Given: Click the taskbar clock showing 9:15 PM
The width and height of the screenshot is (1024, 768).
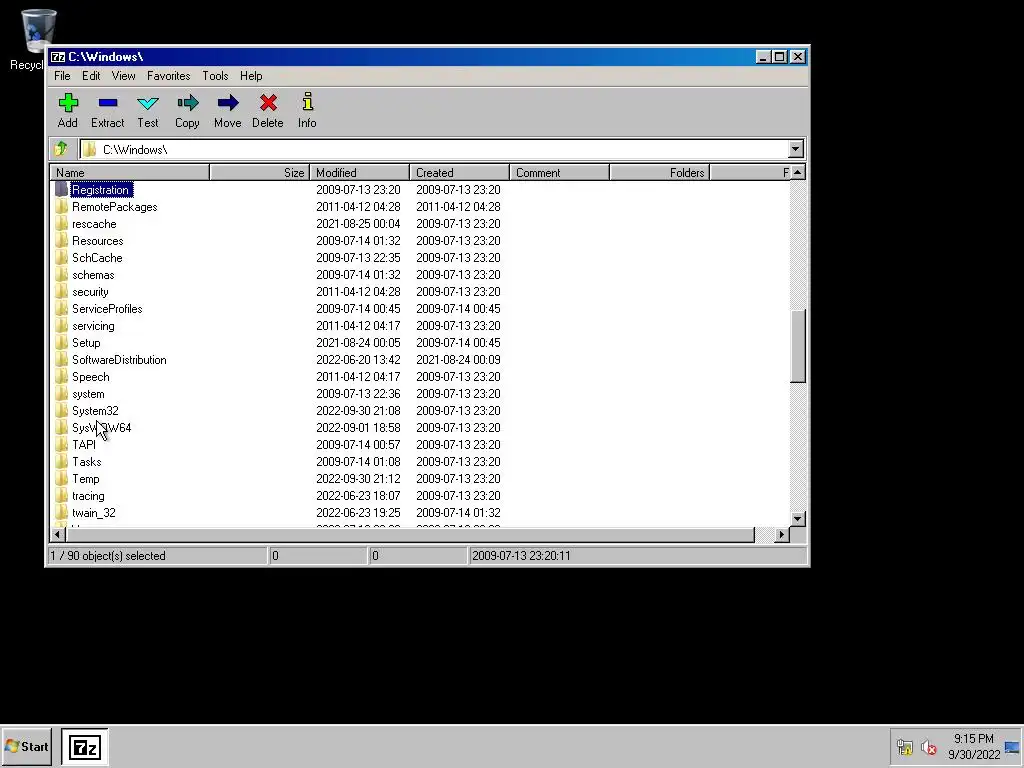Looking at the screenshot, I should [974, 739].
